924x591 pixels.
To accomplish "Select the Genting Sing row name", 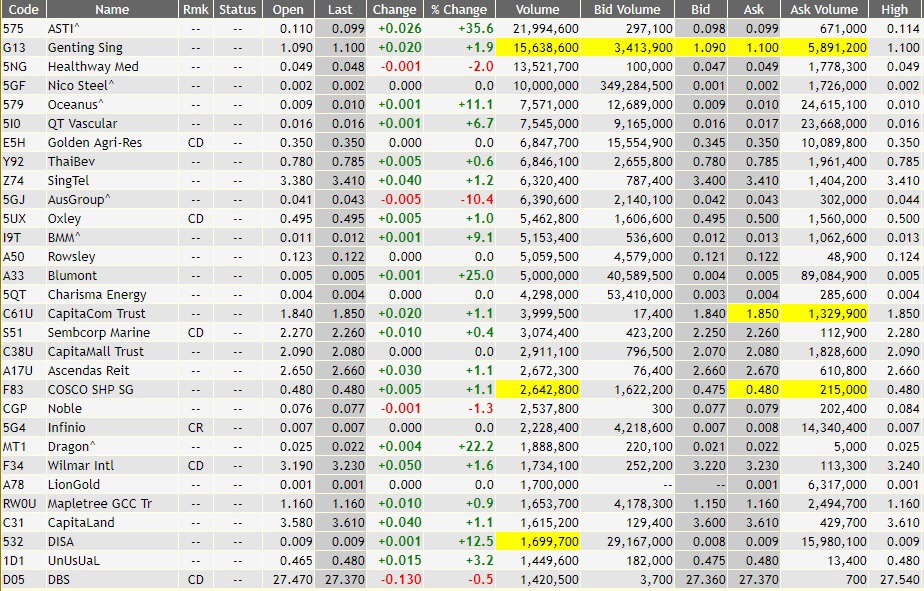I will pyautogui.click(x=85, y=48).
